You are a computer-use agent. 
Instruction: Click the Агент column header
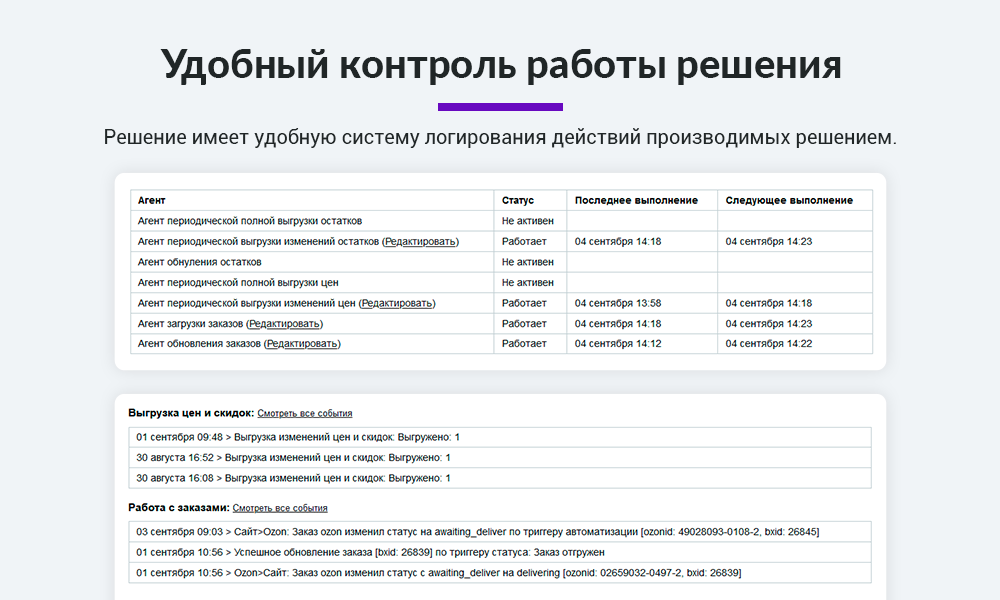pyautogui.click(x=152, y=200)
